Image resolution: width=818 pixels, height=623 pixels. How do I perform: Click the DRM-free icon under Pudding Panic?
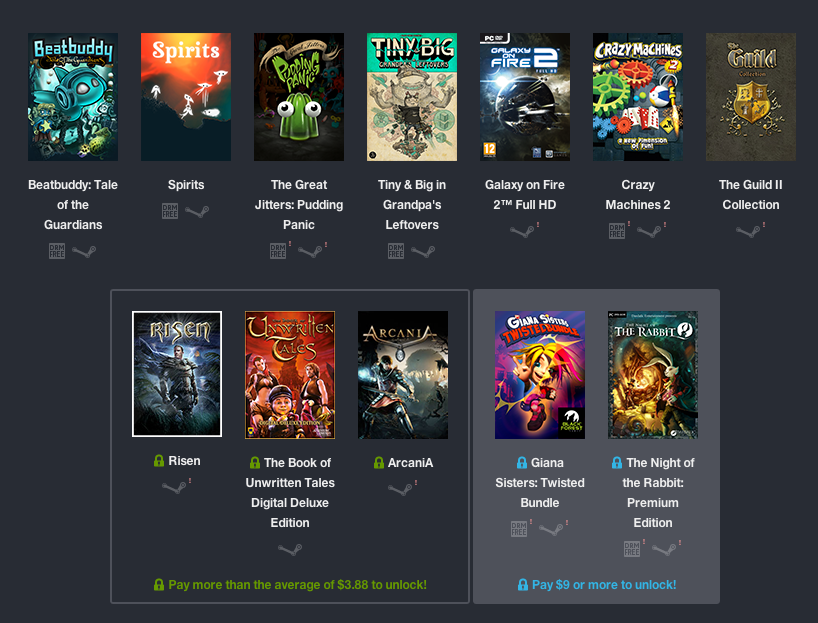[x=278, y=251]
